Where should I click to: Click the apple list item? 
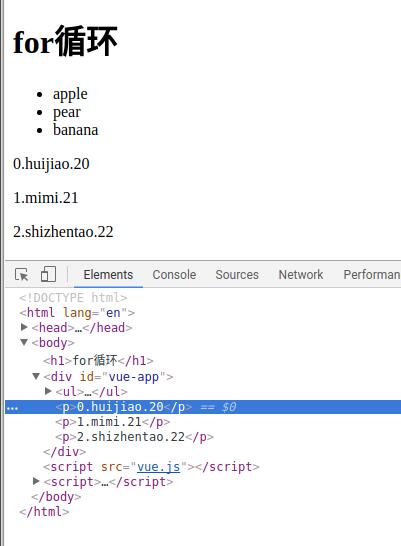coord(70,94)
